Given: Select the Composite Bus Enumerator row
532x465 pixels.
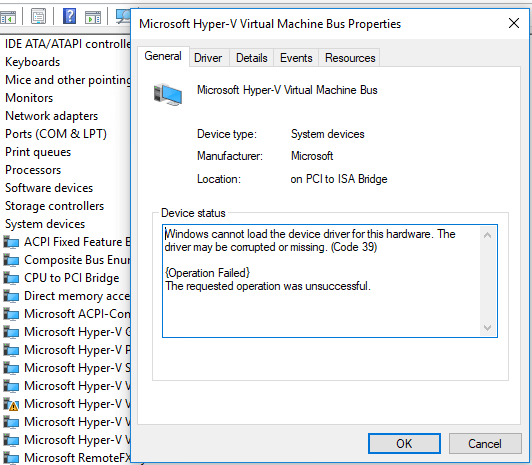Looking at the screenshot, I should [66, 260].
